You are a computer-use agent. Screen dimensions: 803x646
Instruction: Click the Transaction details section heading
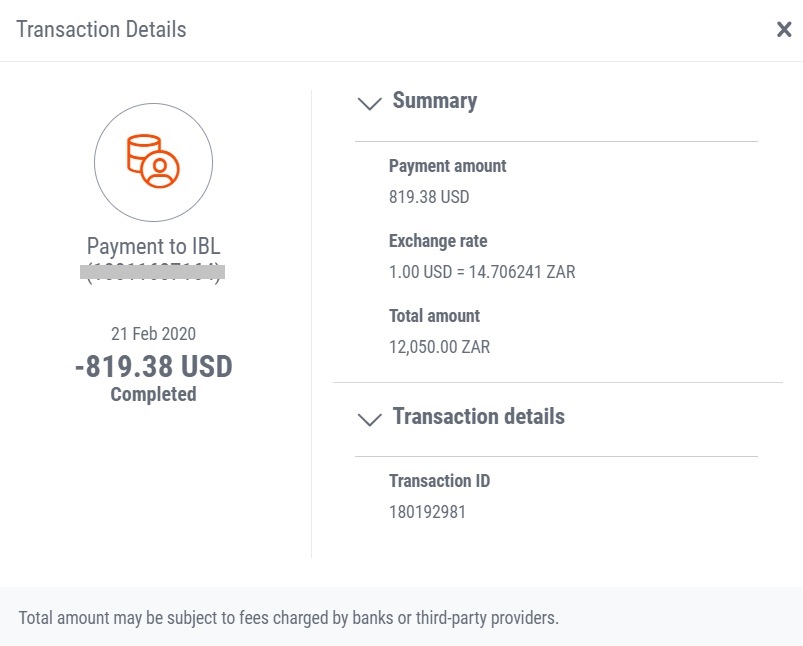pyautogui.click(x=478, y=417)
